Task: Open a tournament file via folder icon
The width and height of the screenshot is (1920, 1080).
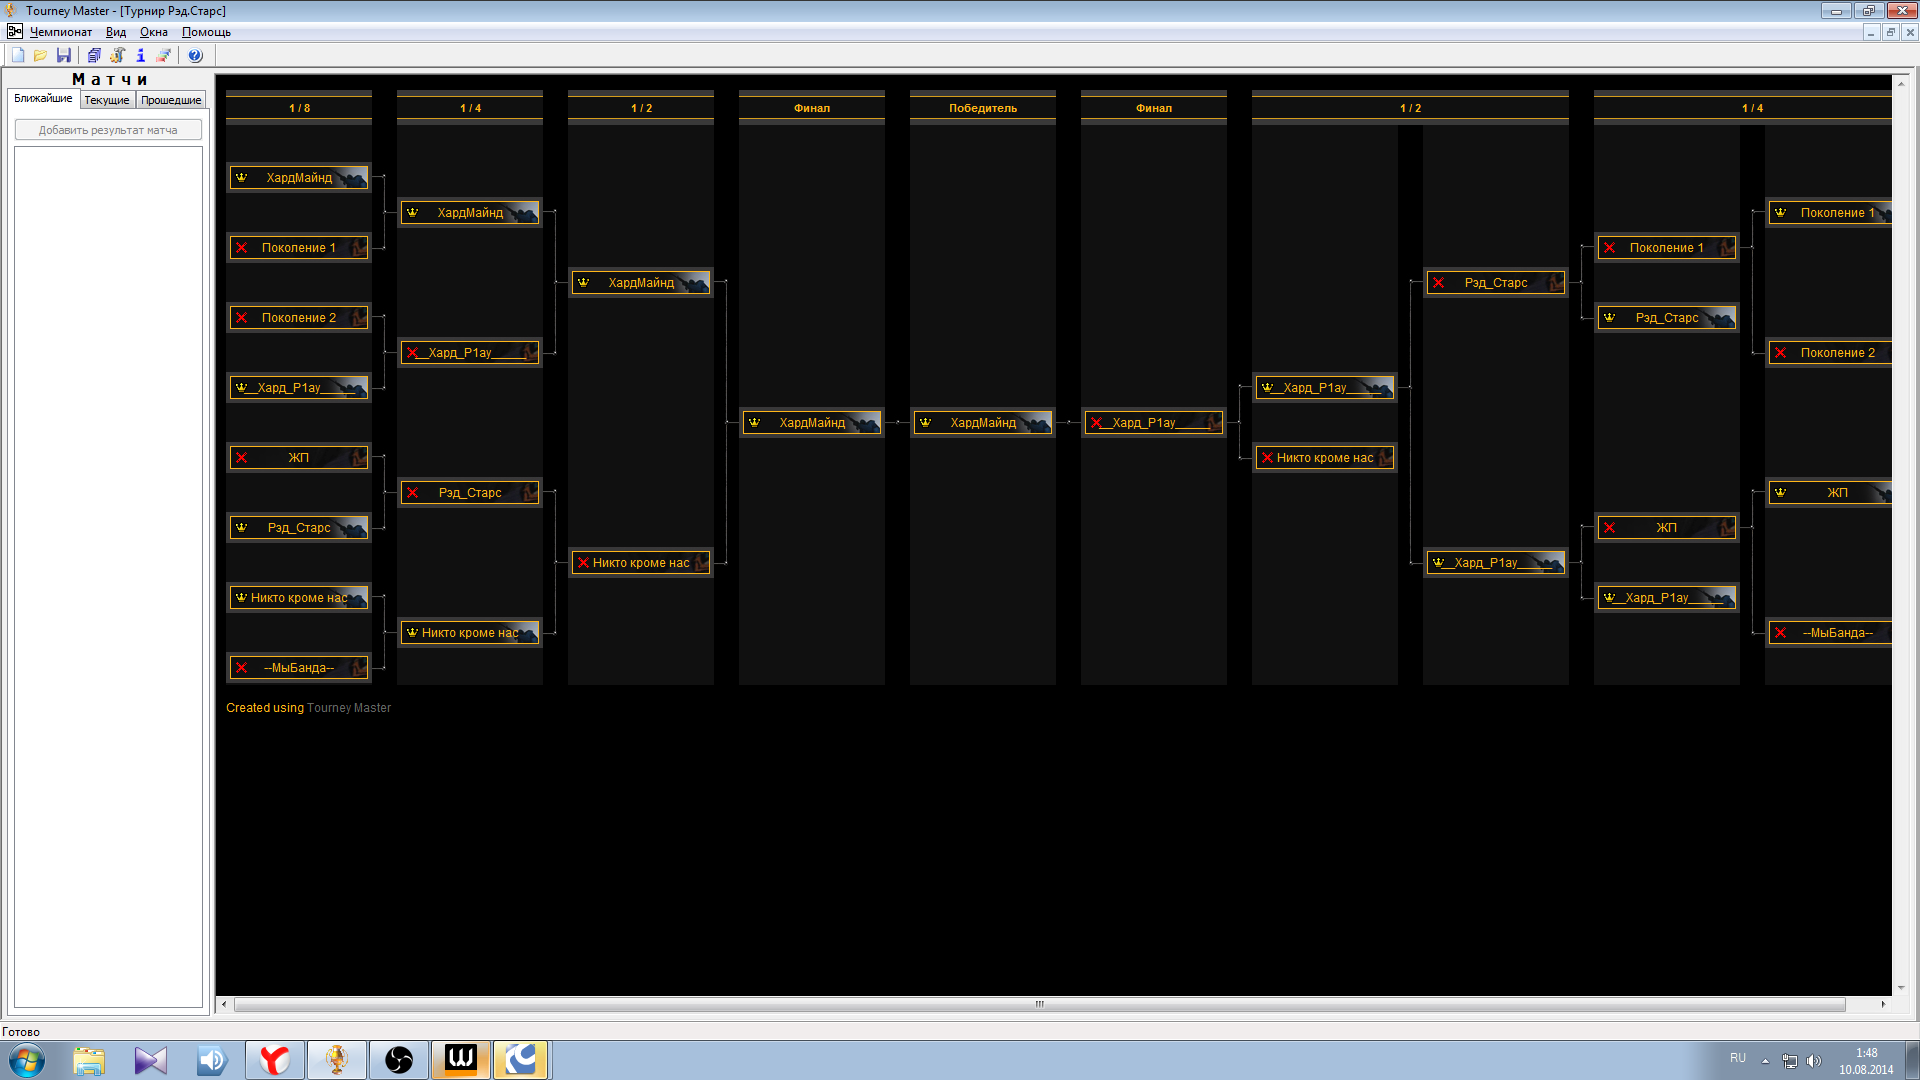Action: 40,56
